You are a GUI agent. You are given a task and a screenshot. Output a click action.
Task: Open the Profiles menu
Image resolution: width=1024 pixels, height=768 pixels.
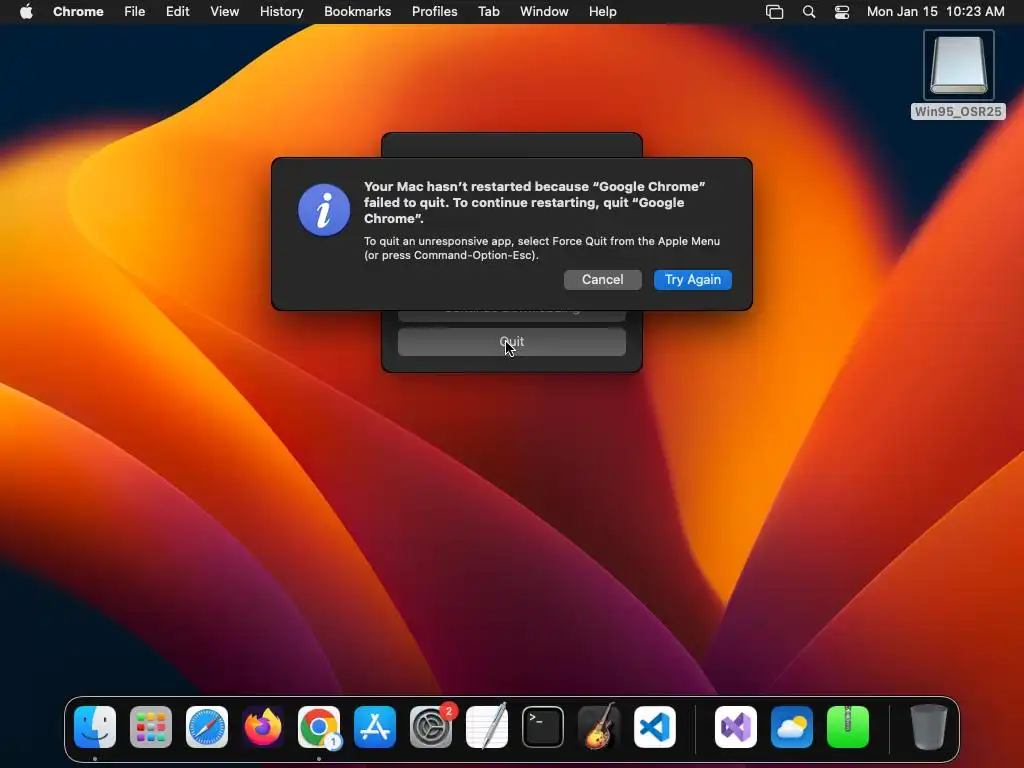tap(434, 12)
